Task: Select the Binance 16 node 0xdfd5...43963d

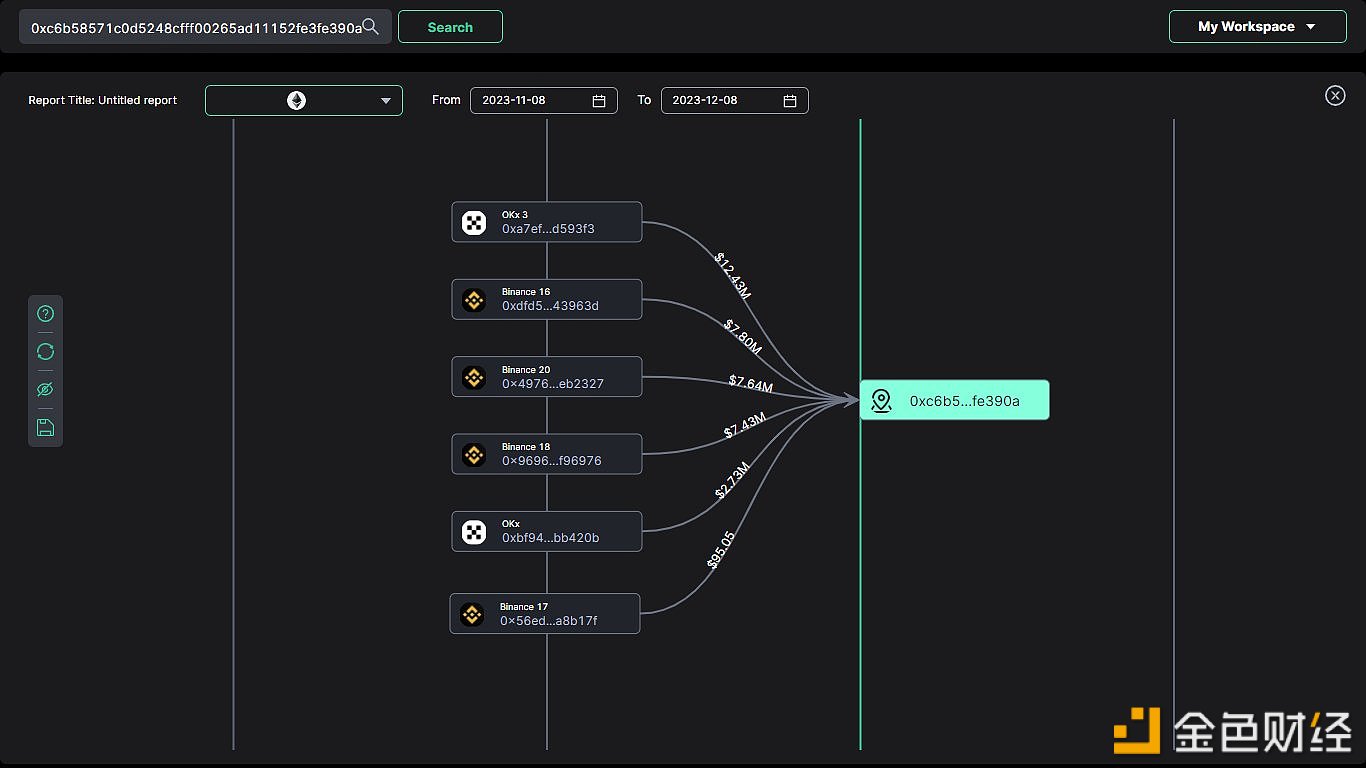Action: (547, 299)
